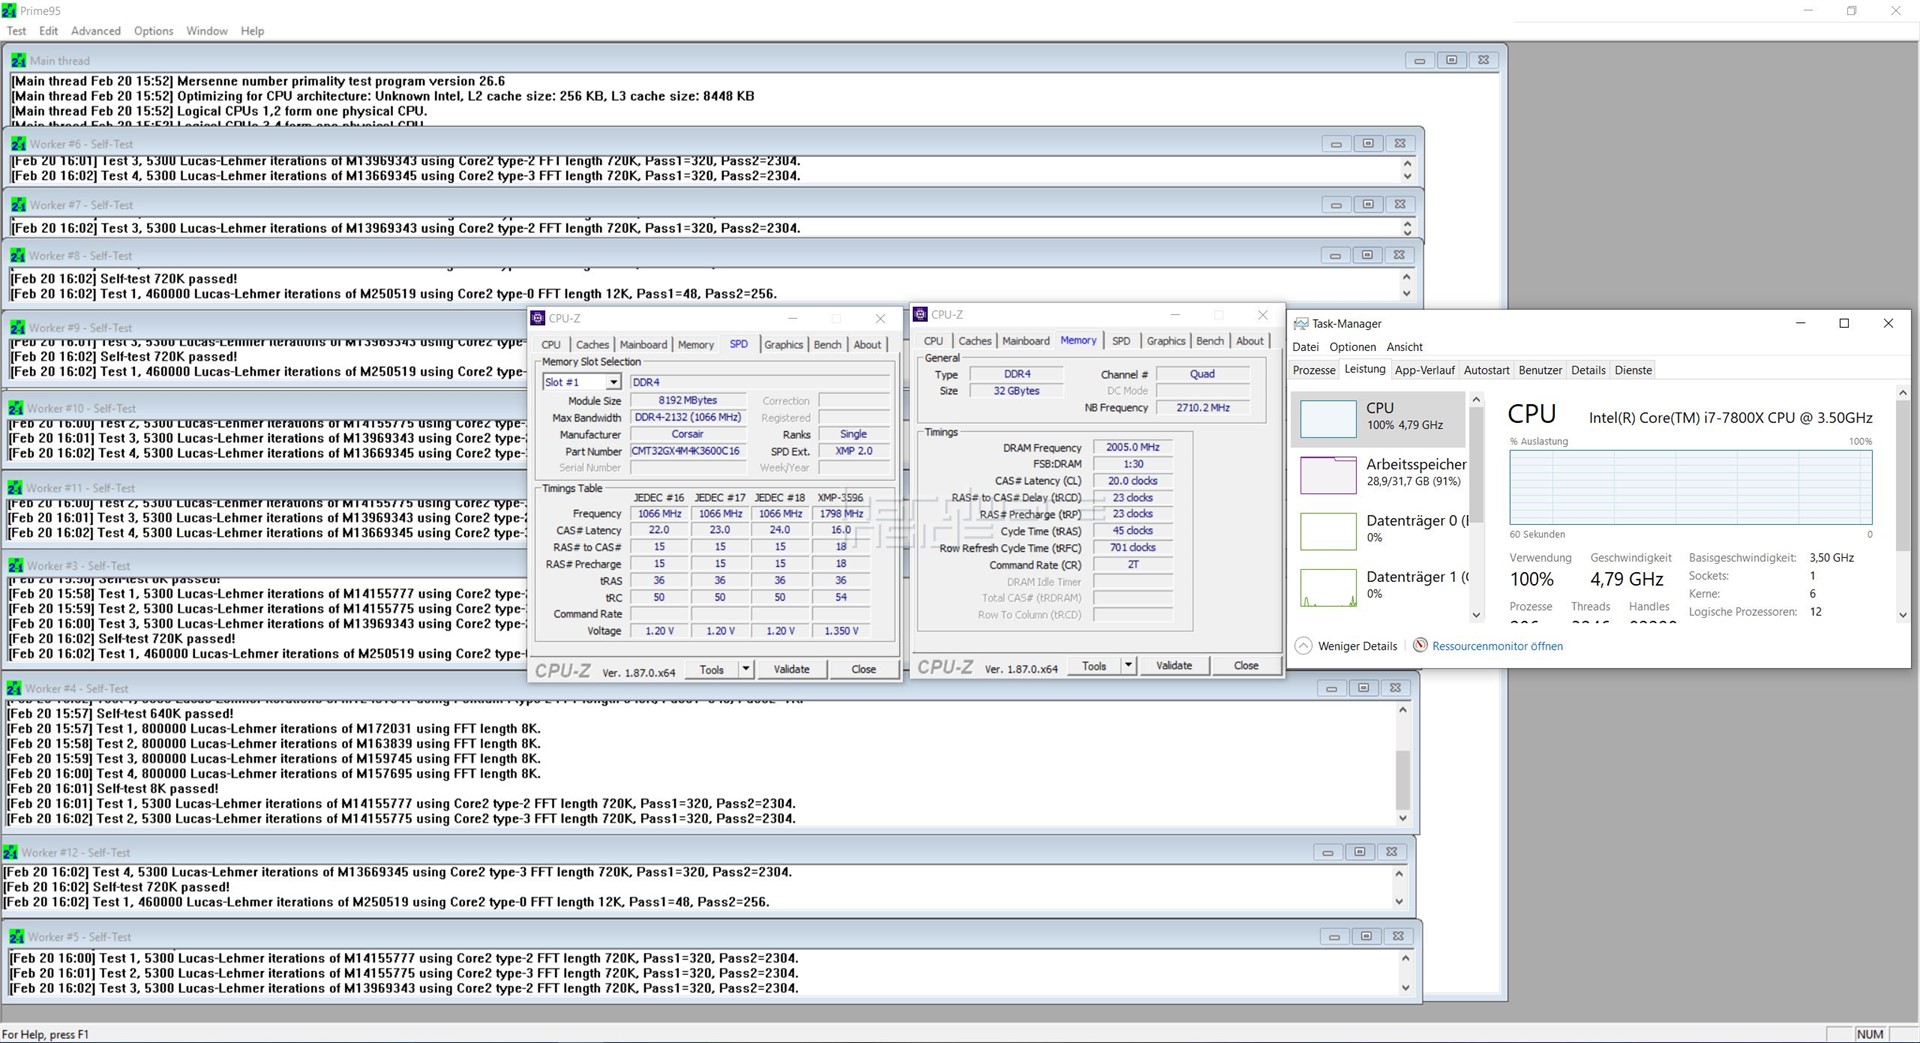The height and width of the screenshot is (1043, 1920).
Task: Click the Worker #9 Self-Test window icon
Action: coord(17,327)
